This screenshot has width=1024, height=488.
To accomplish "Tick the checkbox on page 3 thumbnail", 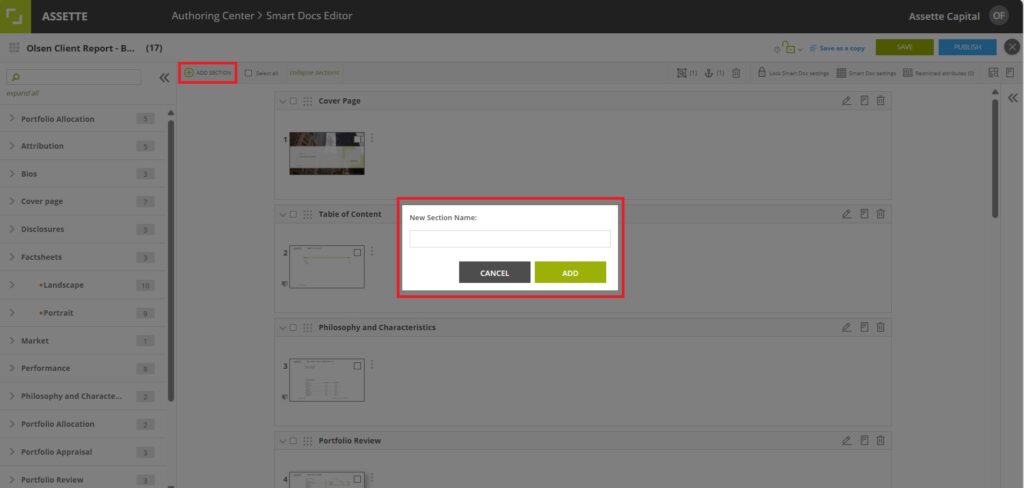I will pyautogui.click(x=357, y=366).
